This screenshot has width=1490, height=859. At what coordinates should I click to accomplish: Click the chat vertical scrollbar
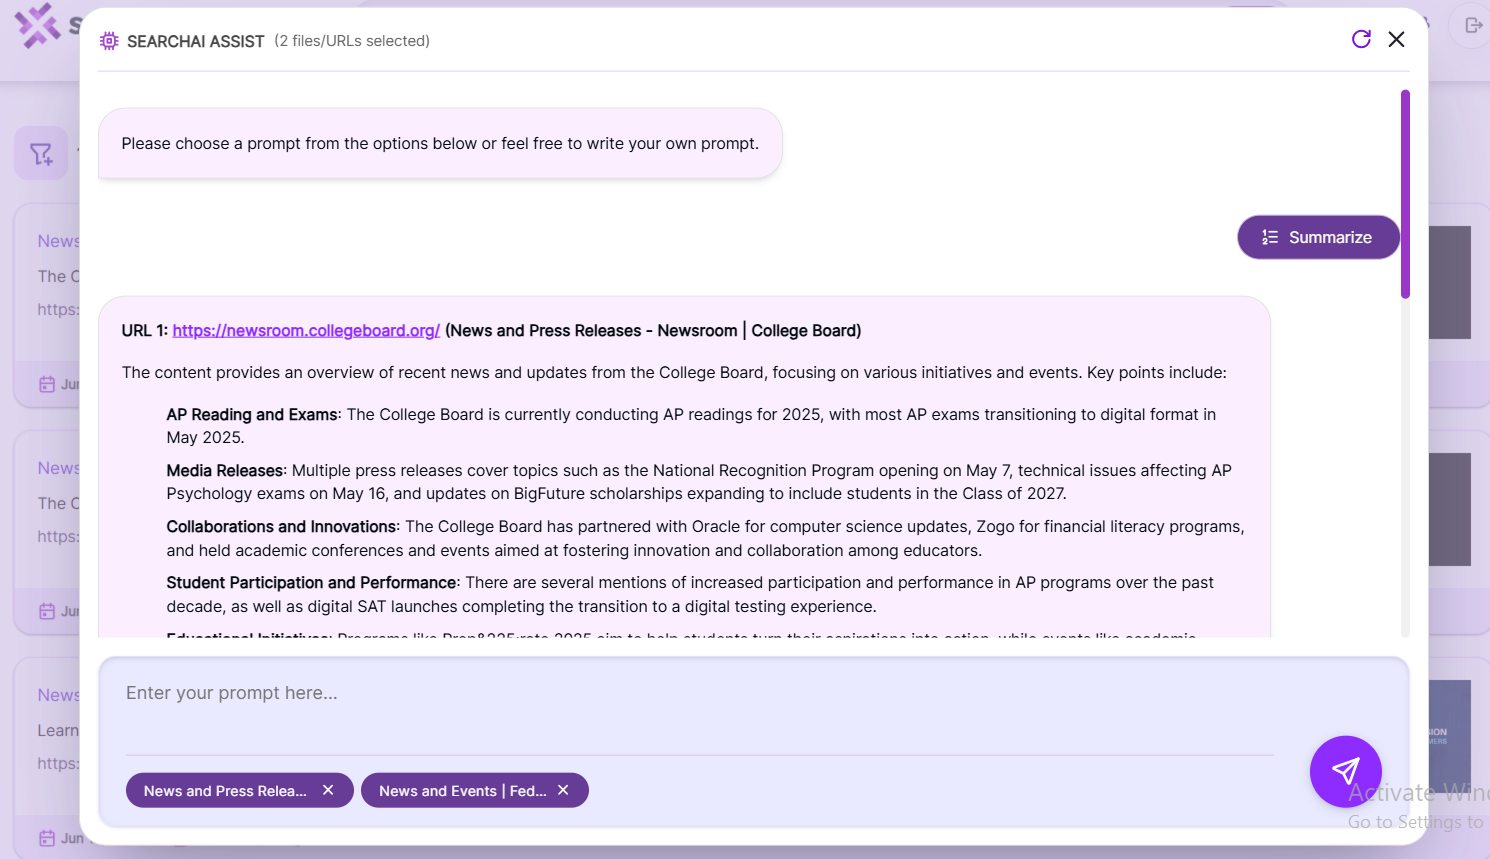(1405, 195)
